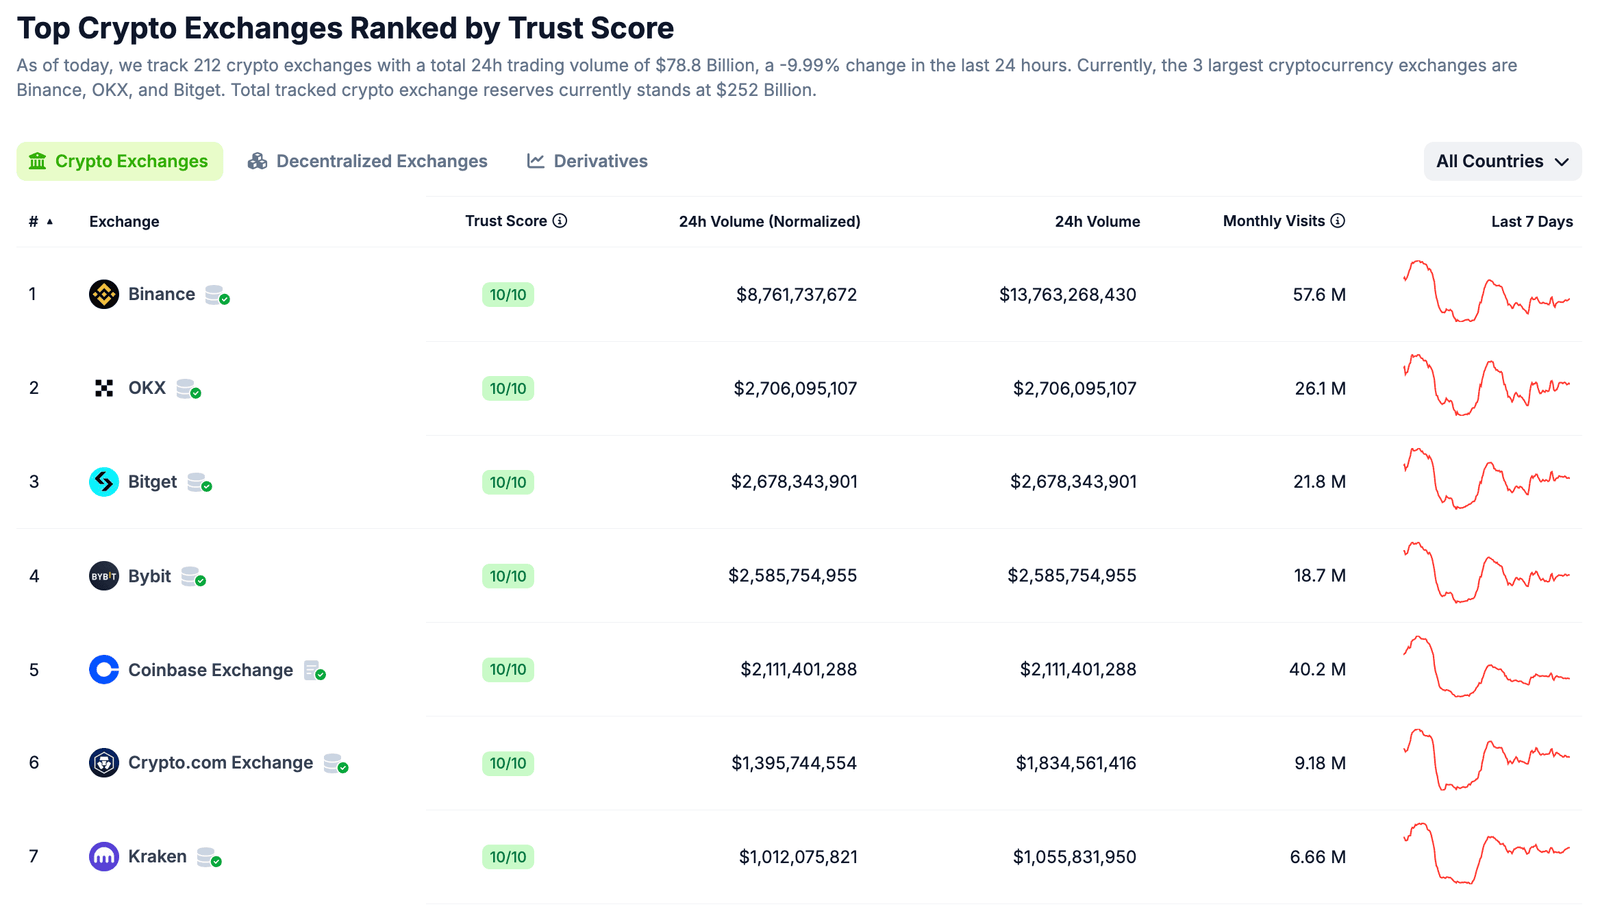Click the Binance logo icon
Image resolution: width=1600 pixels, height=907 pixels.
[x=104, y=294]
